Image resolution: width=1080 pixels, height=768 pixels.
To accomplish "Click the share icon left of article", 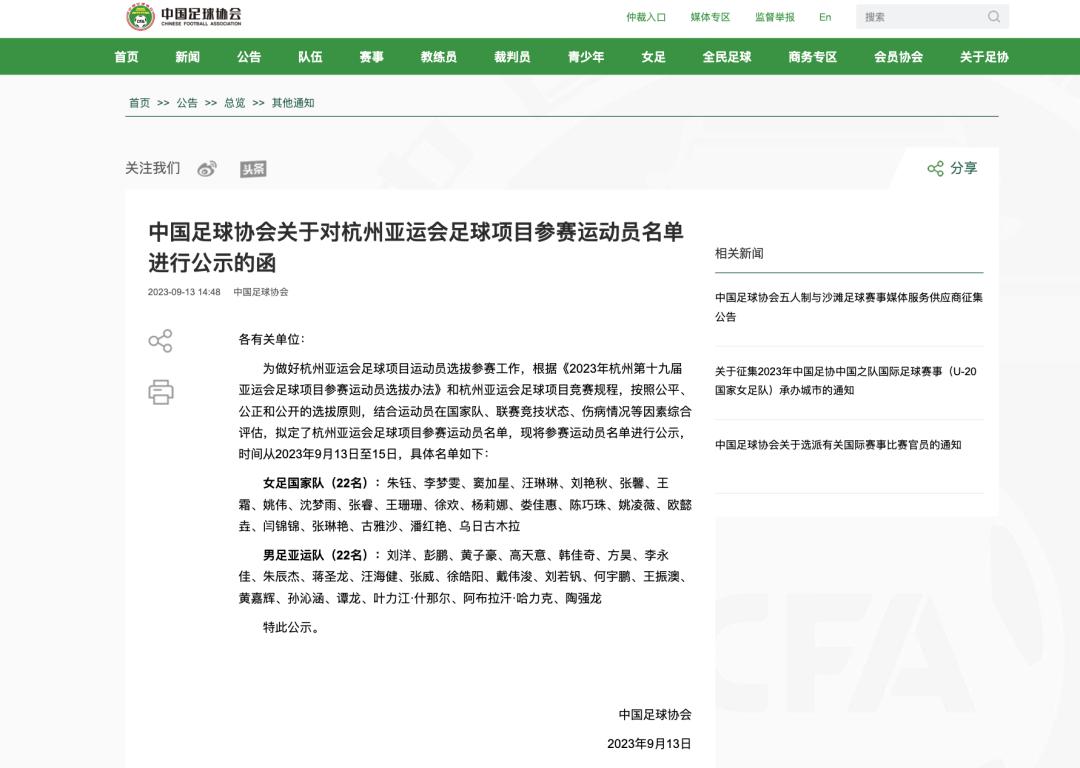I will click(x=160, y=341).
